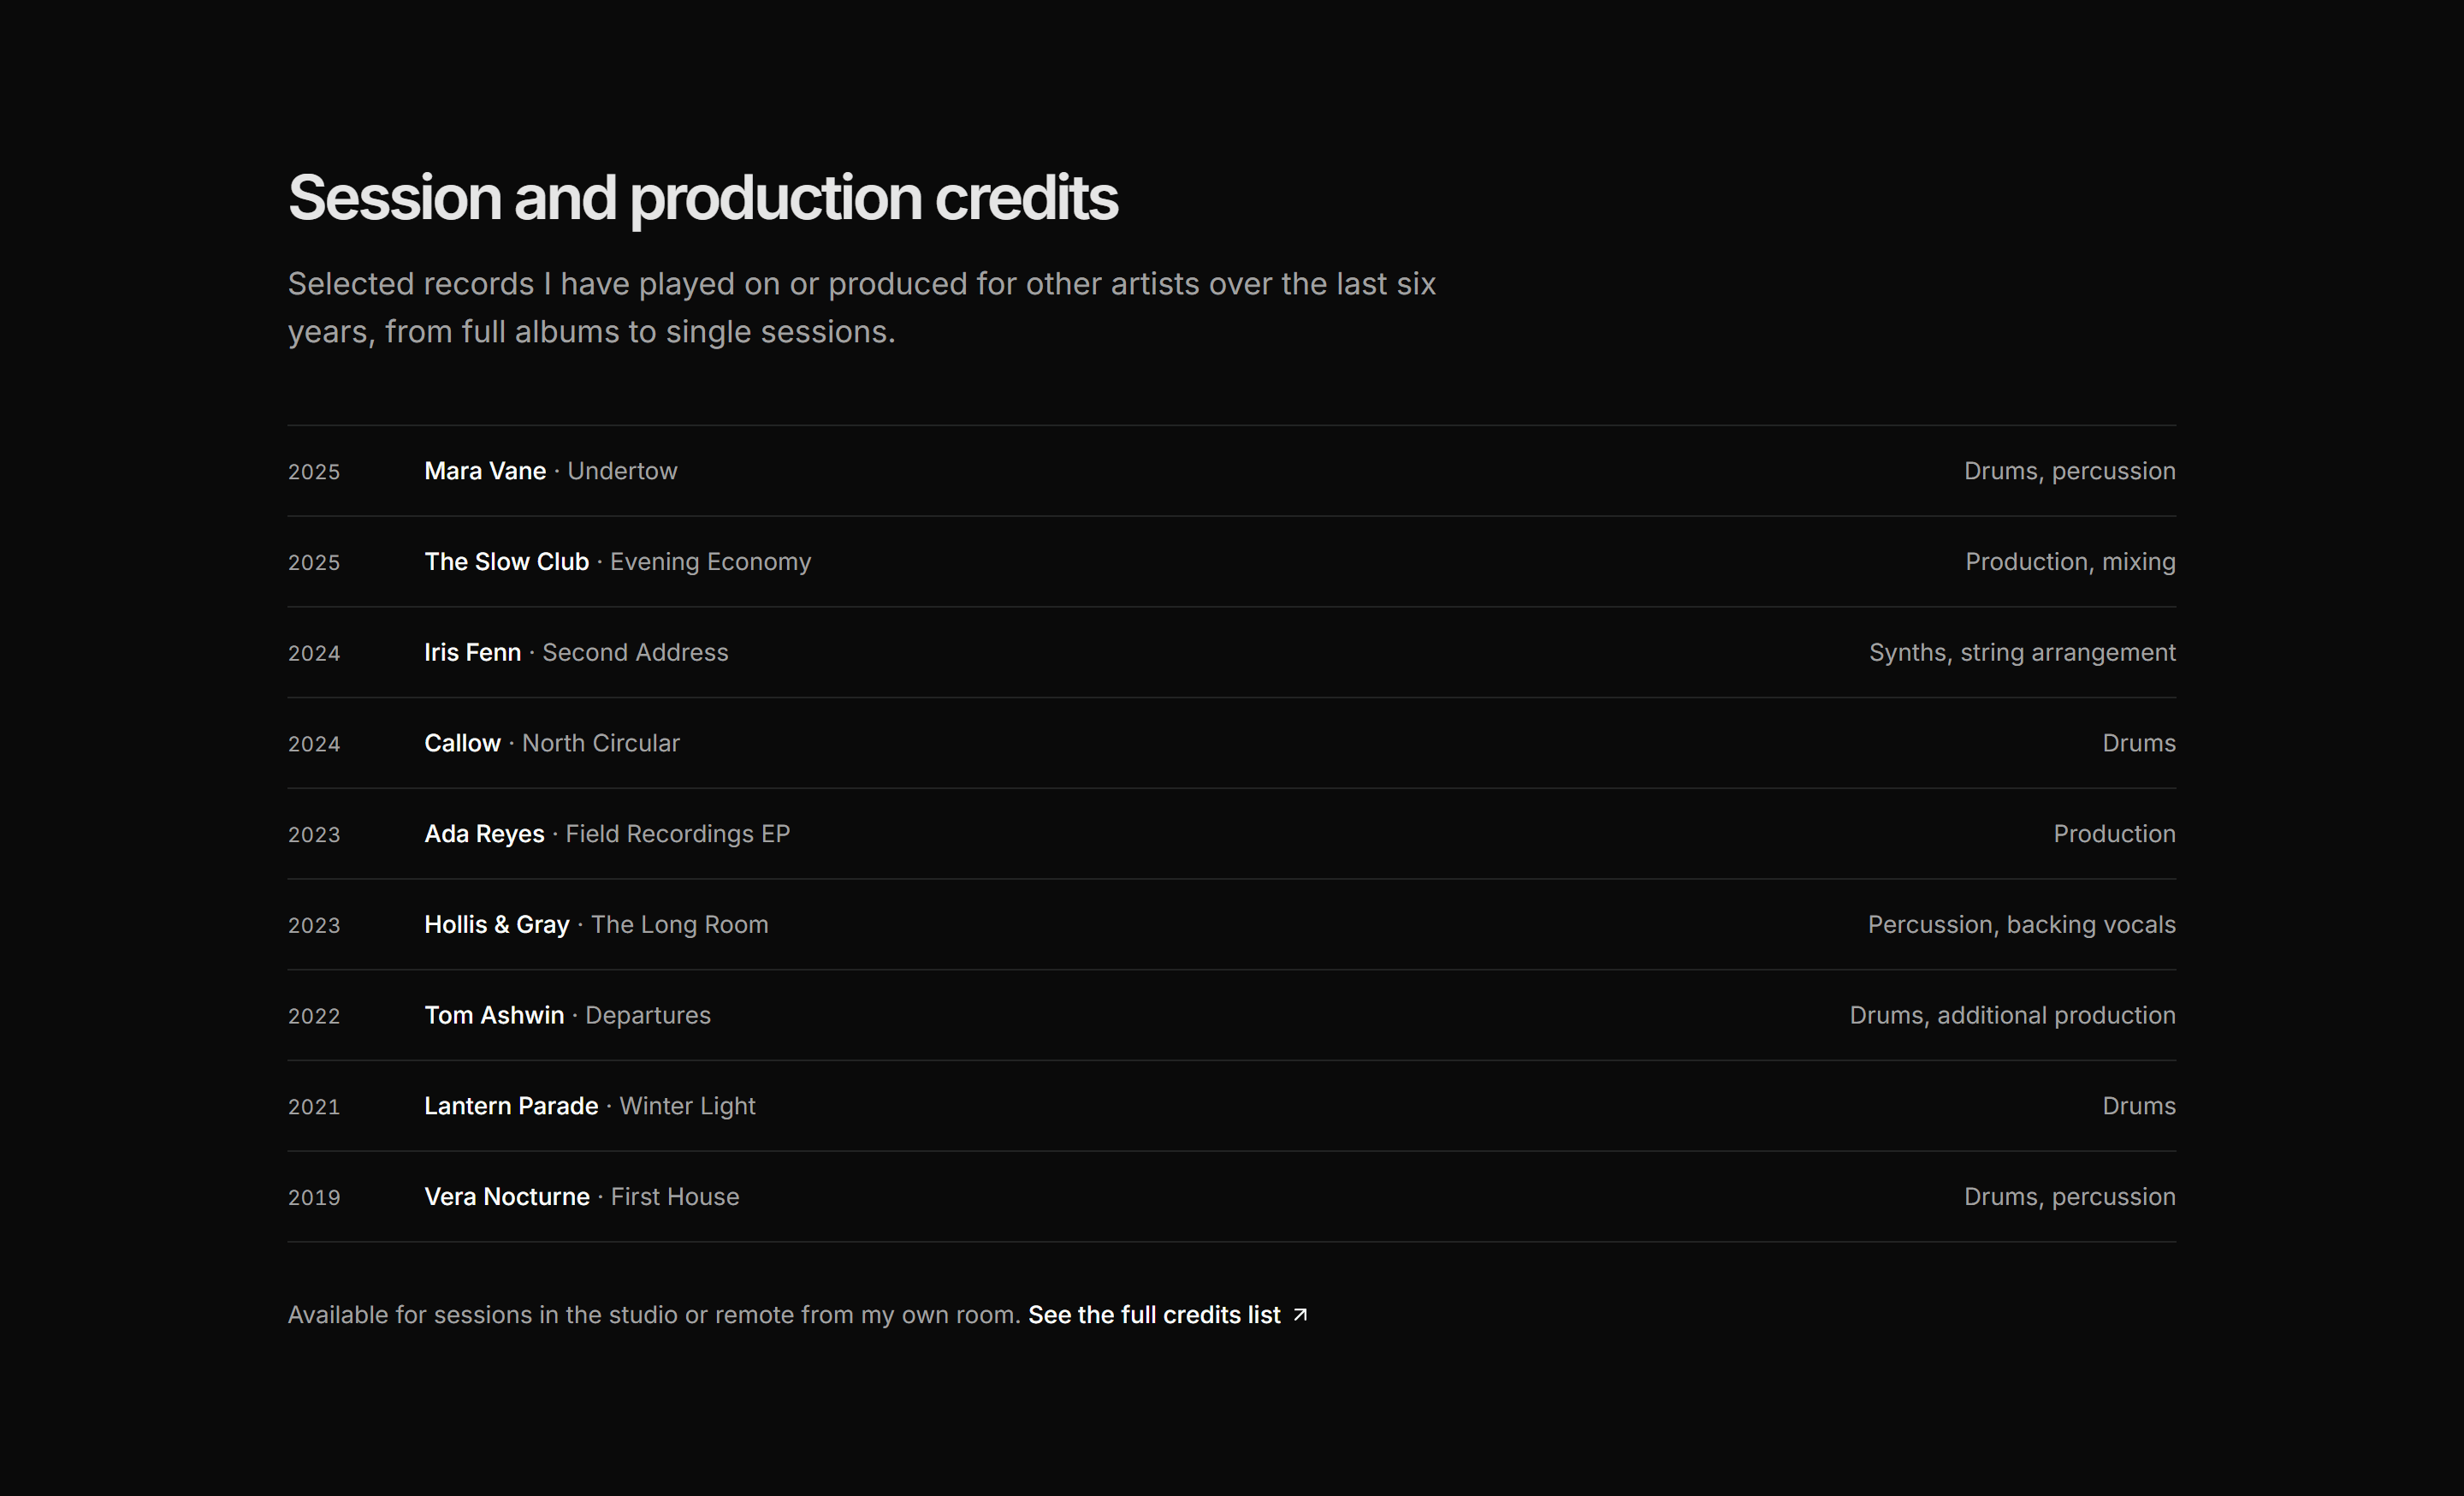
Task: Select artist name 'Ada Reyes'
Action: tap(484, 834)
